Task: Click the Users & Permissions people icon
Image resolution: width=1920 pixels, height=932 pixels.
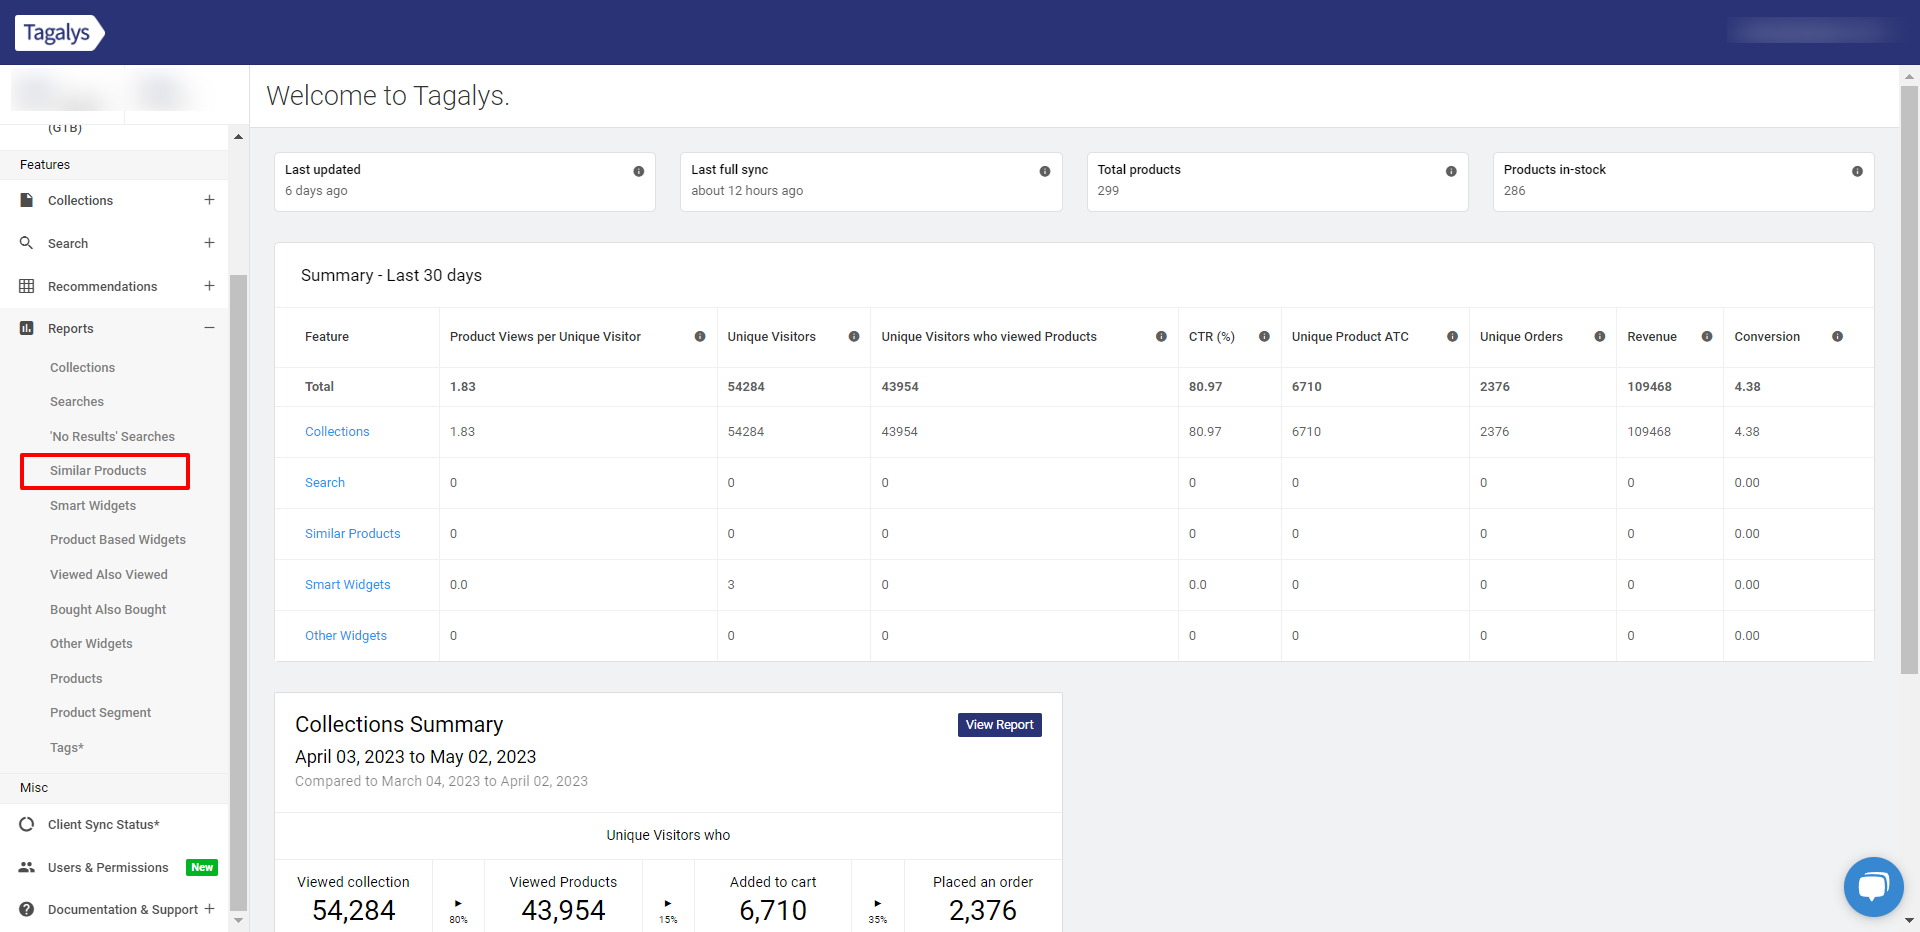Action: 27,867
